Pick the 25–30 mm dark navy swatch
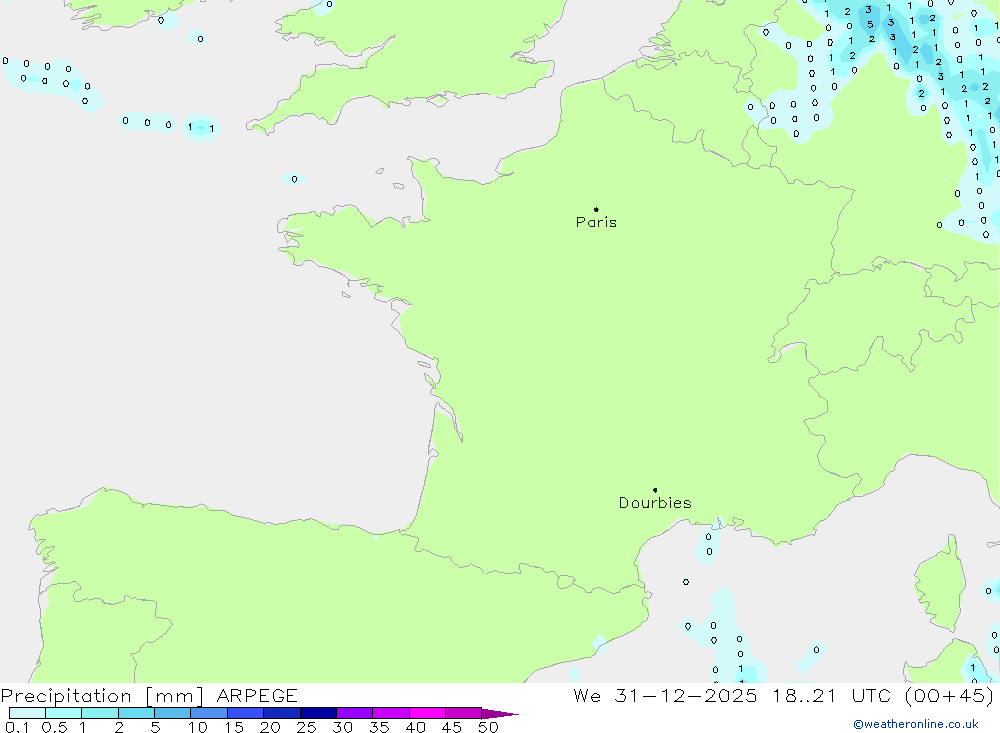This screenshot has width=1000, height=733. (x=318, y=714)
